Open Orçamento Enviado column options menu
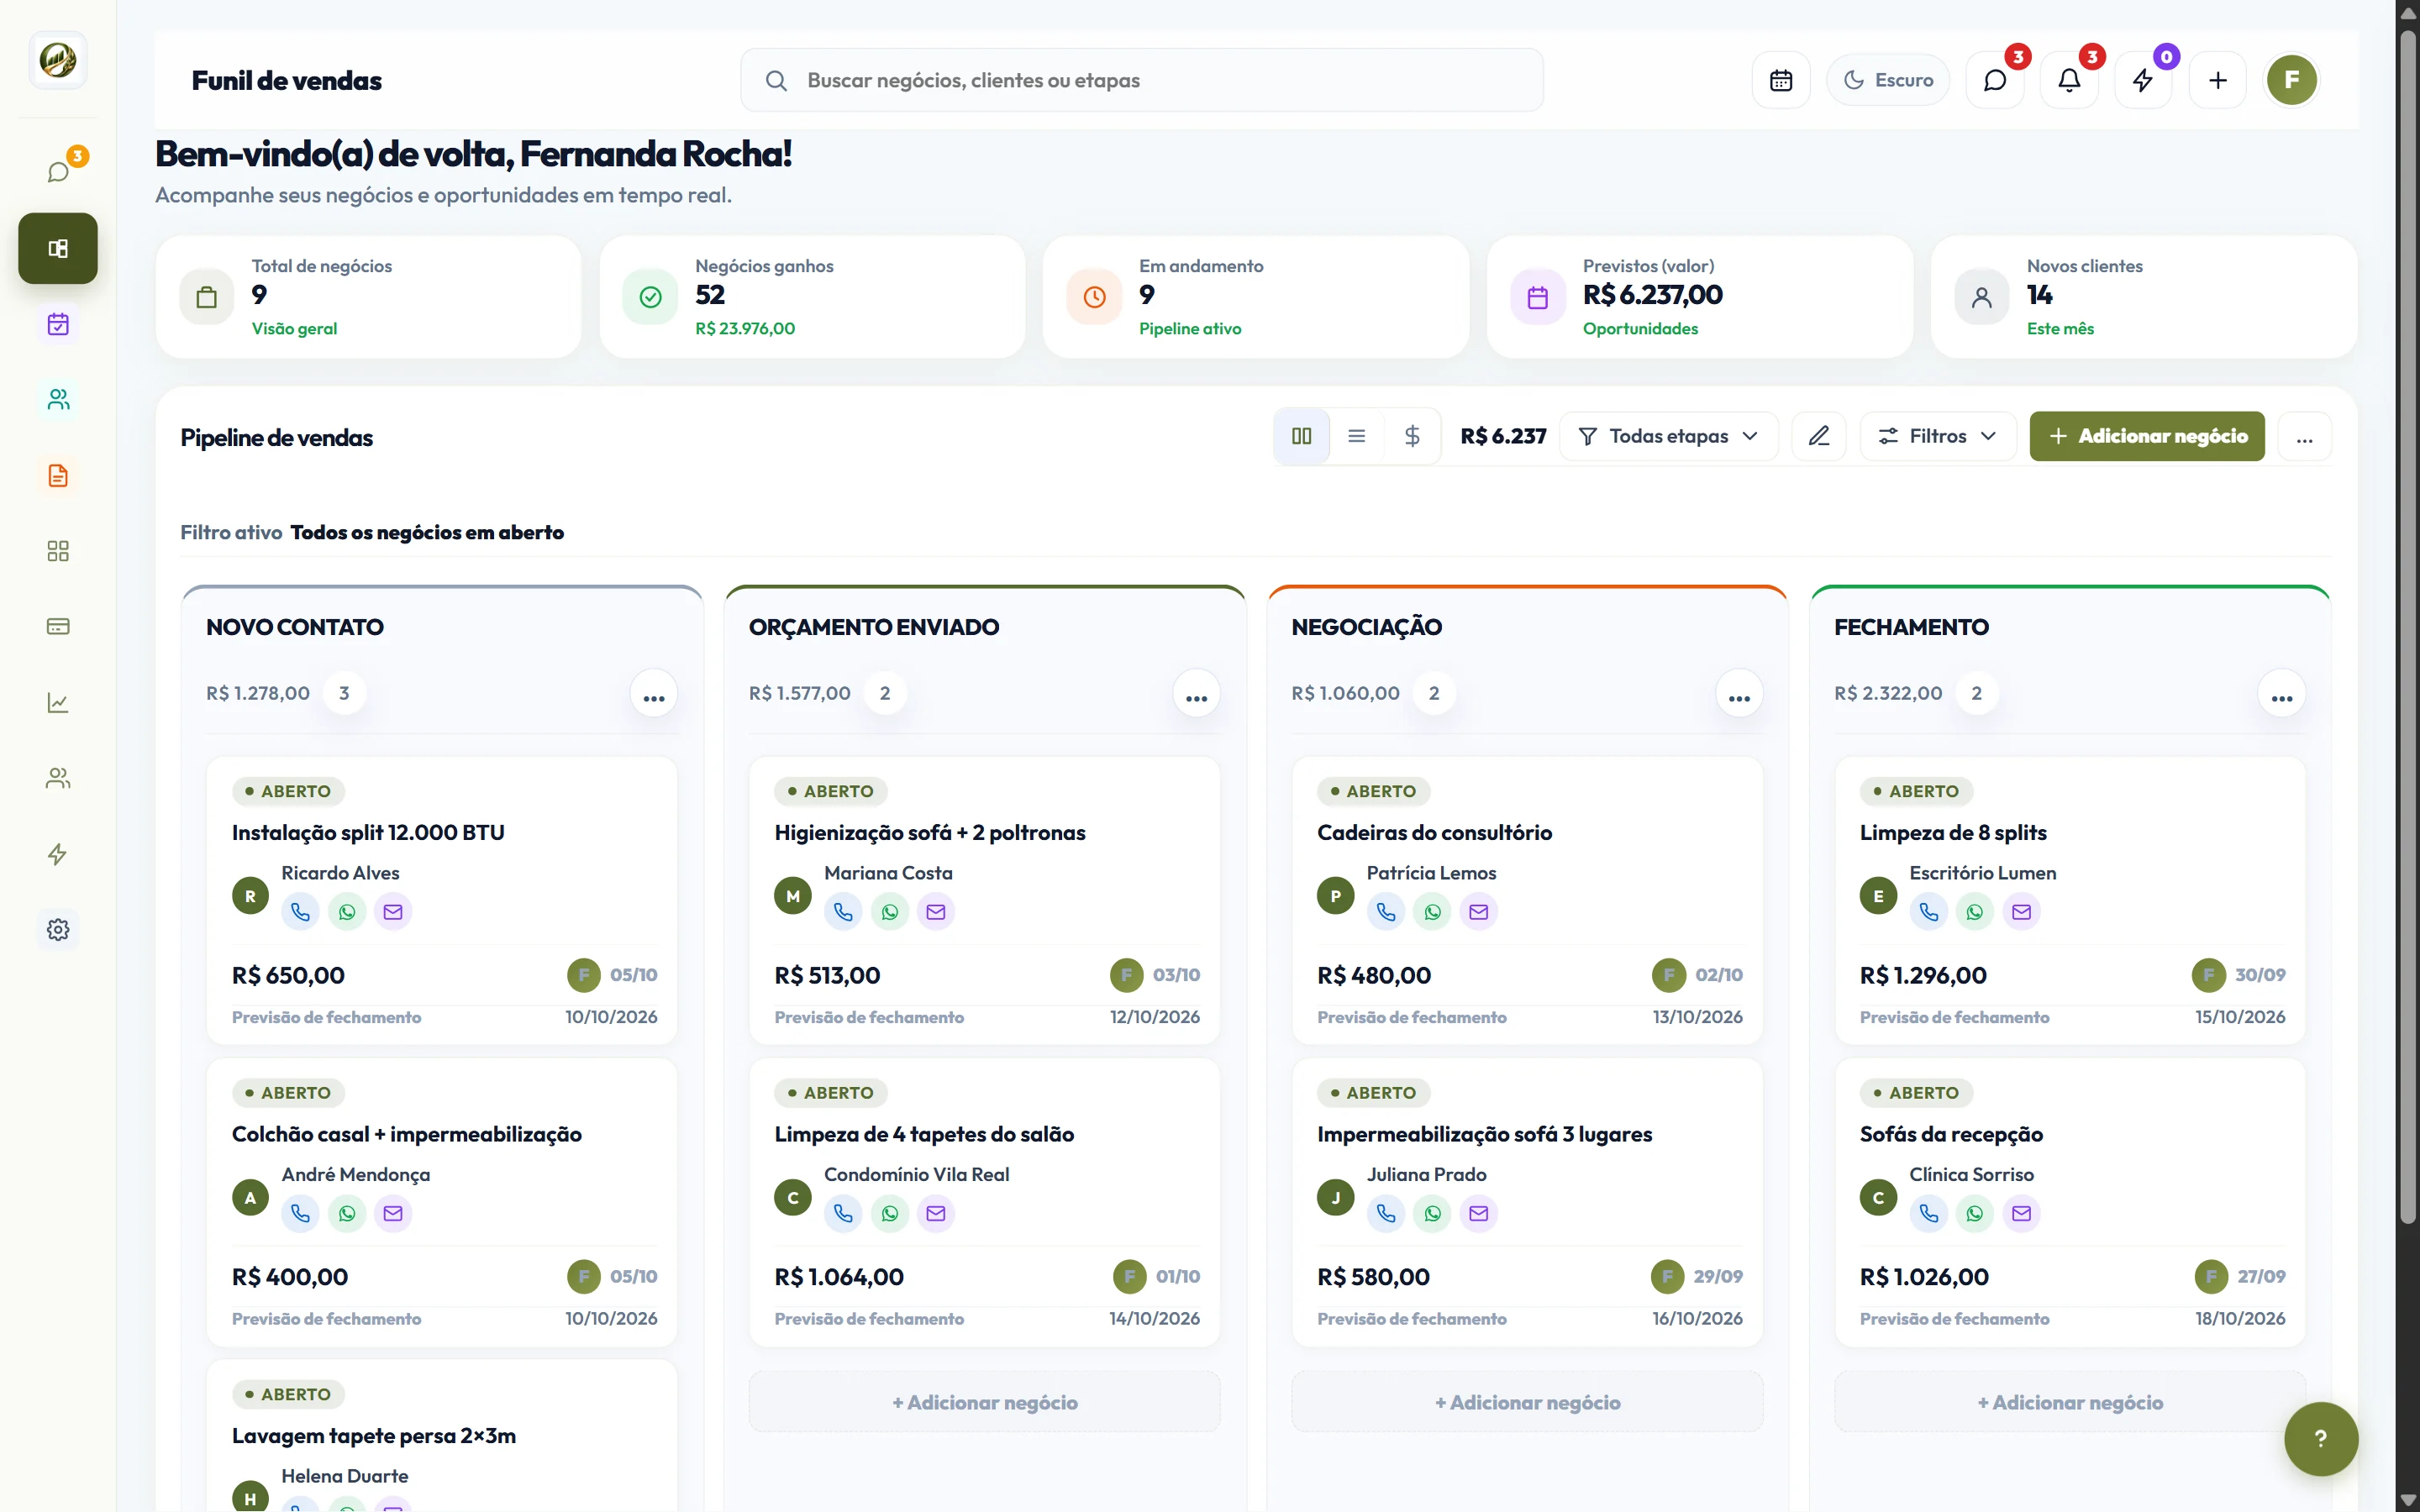2420x1512 pixels. 1196,695
